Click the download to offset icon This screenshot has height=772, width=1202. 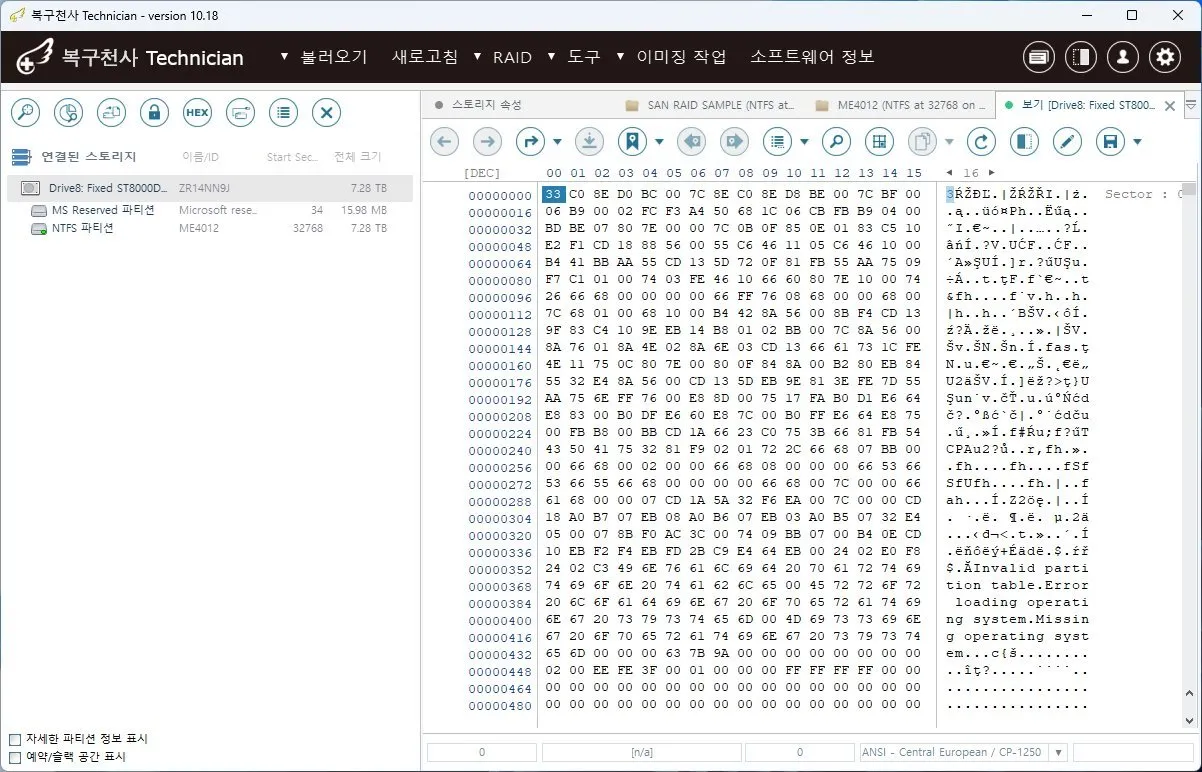[589, 142]
